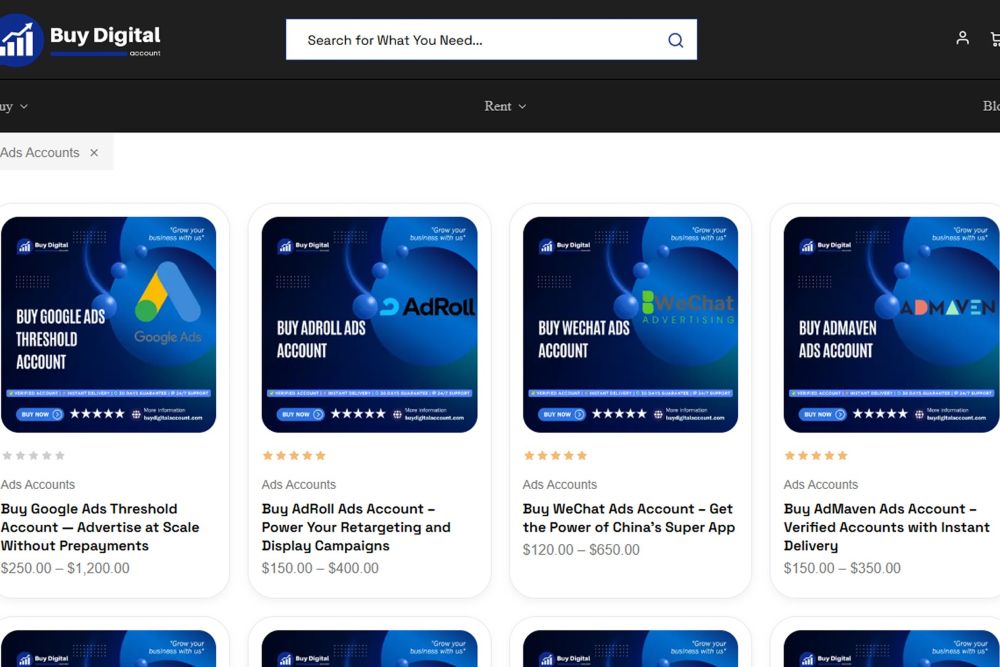Open Buy WeChat Ads Account title link
Viewport: 1000px width, 667px height.
[629, 518]
